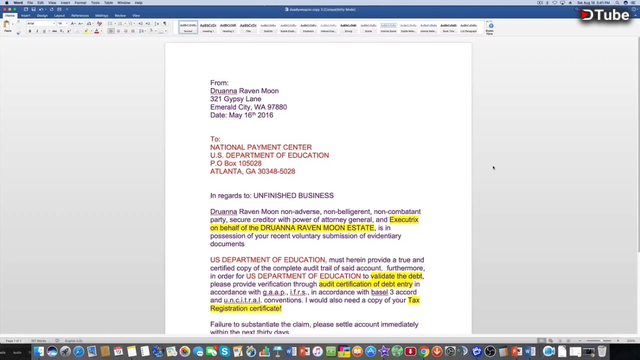This screenshot has width=640, height=360.
Task: Decrease indent icon
Action: coord(140,23)
